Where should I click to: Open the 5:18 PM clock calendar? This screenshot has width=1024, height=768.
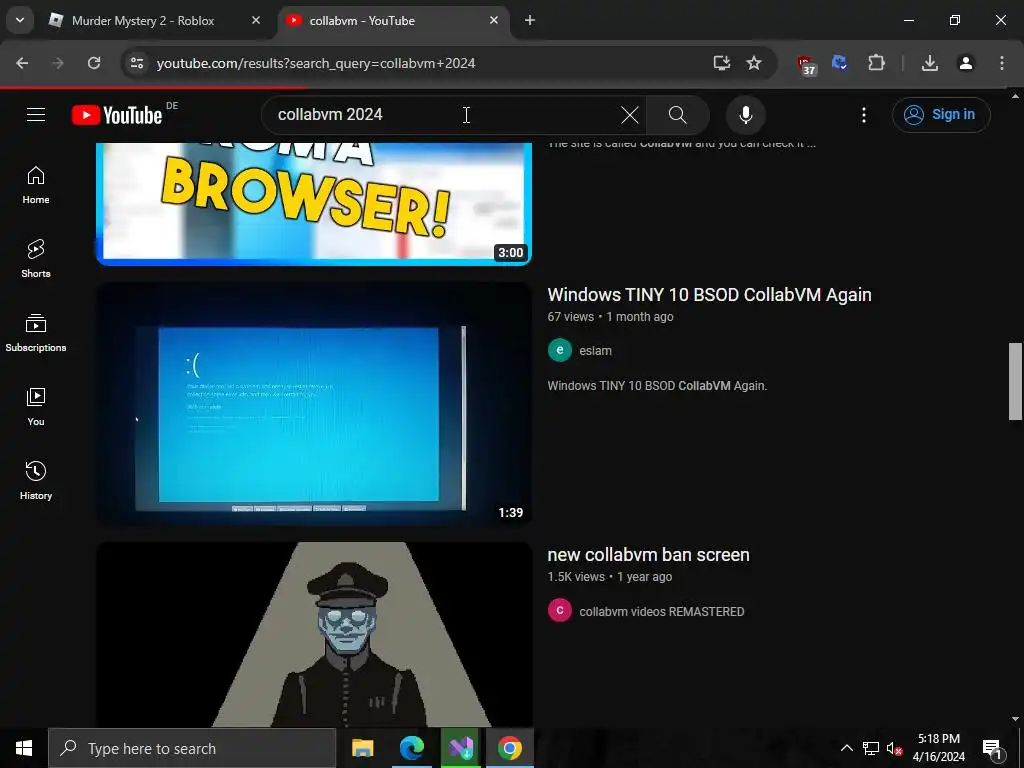click(938, 748)
